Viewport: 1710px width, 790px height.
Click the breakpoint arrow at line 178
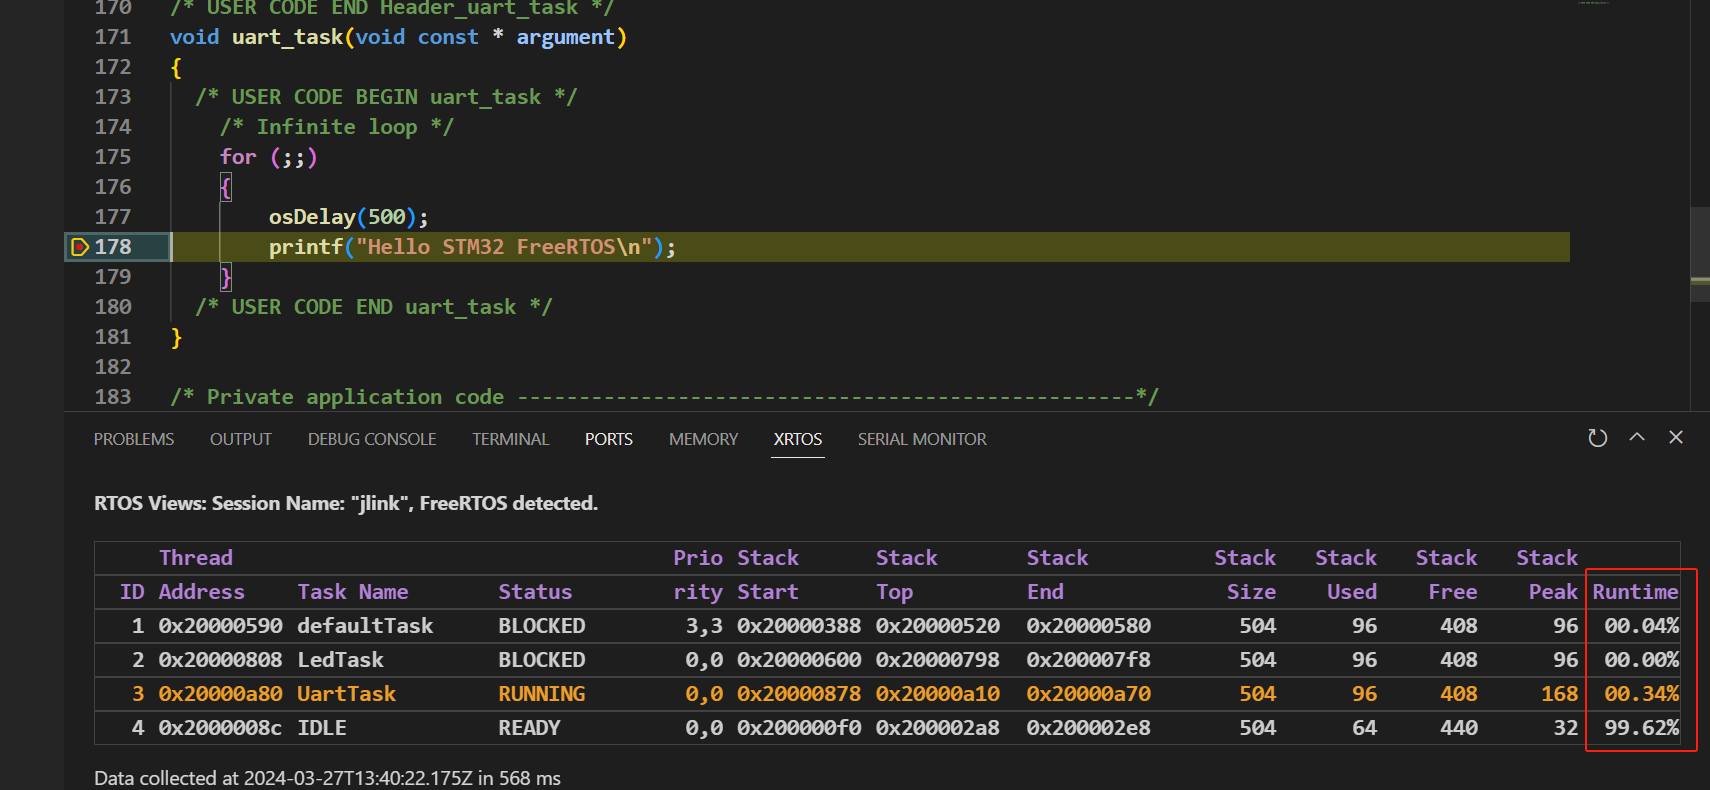(x=81, y=247)
